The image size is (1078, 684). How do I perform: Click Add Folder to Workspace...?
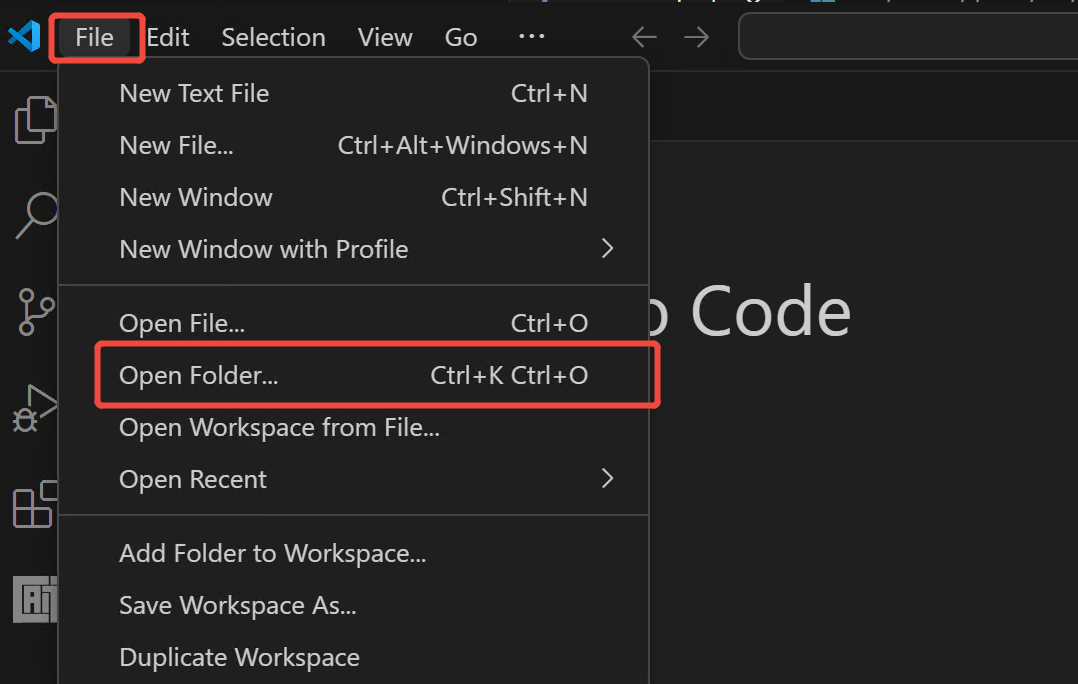[273, 553]
